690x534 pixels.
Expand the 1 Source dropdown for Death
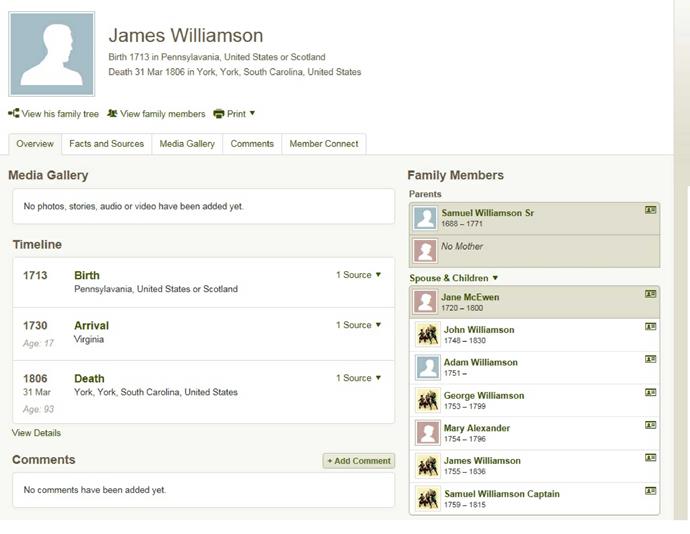pos(359,378)
